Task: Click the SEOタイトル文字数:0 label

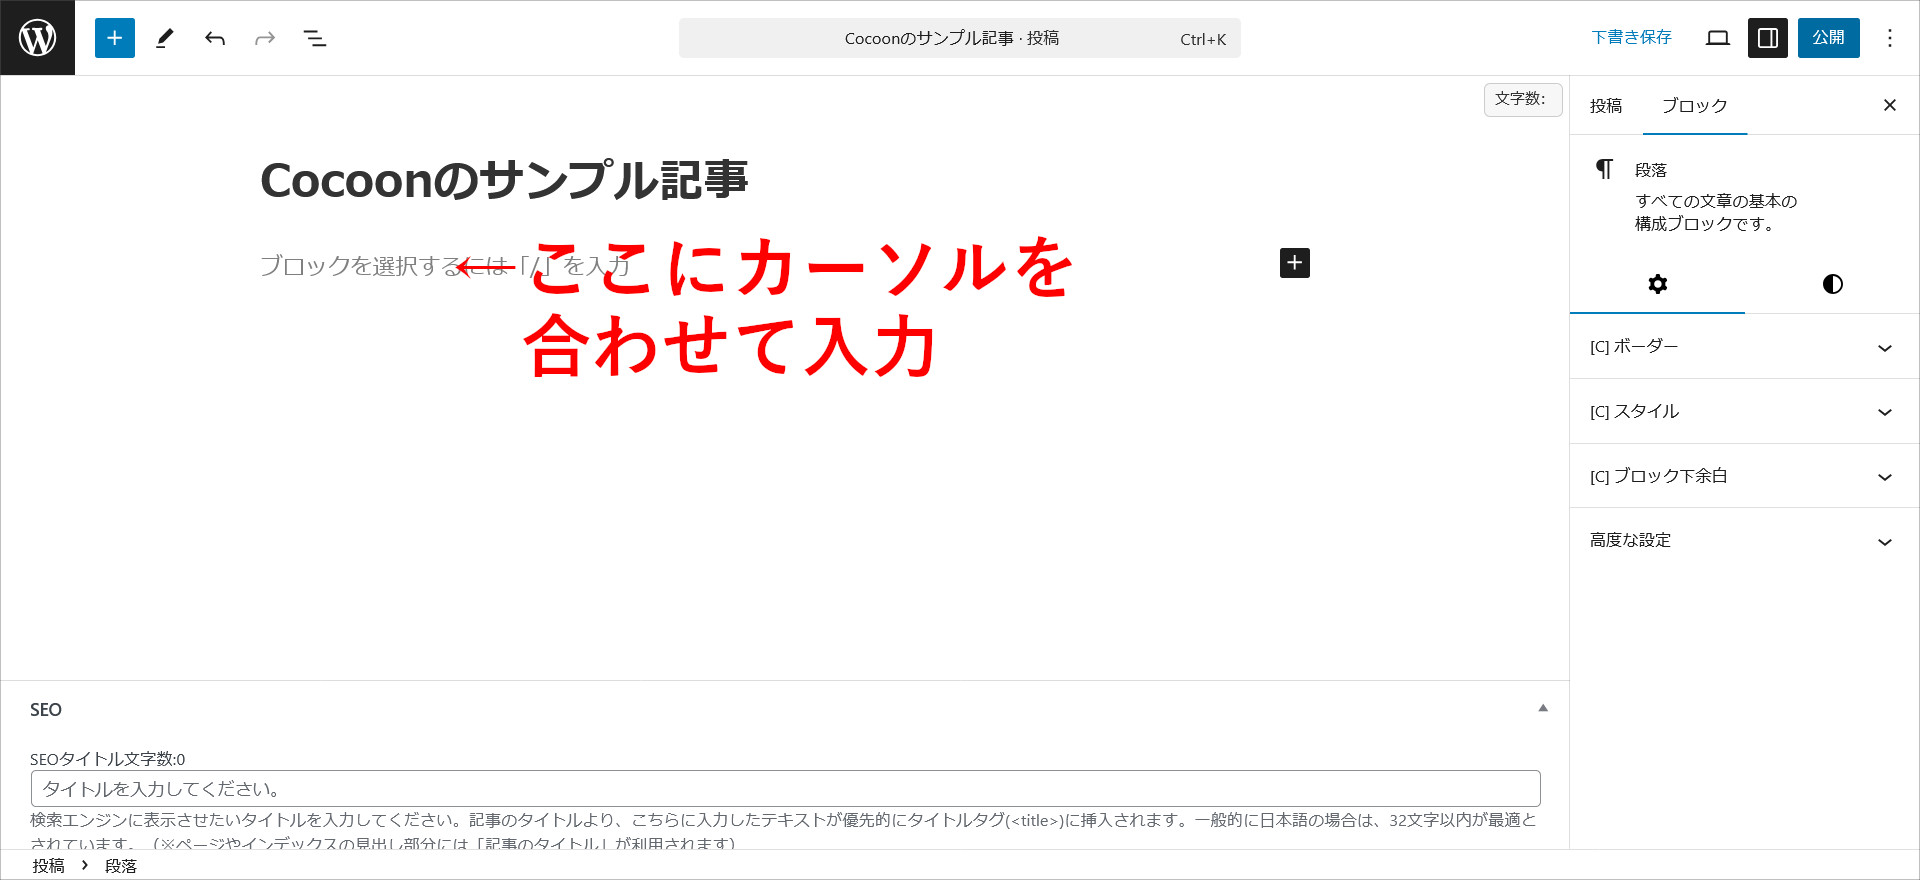Action: [107, 759]
